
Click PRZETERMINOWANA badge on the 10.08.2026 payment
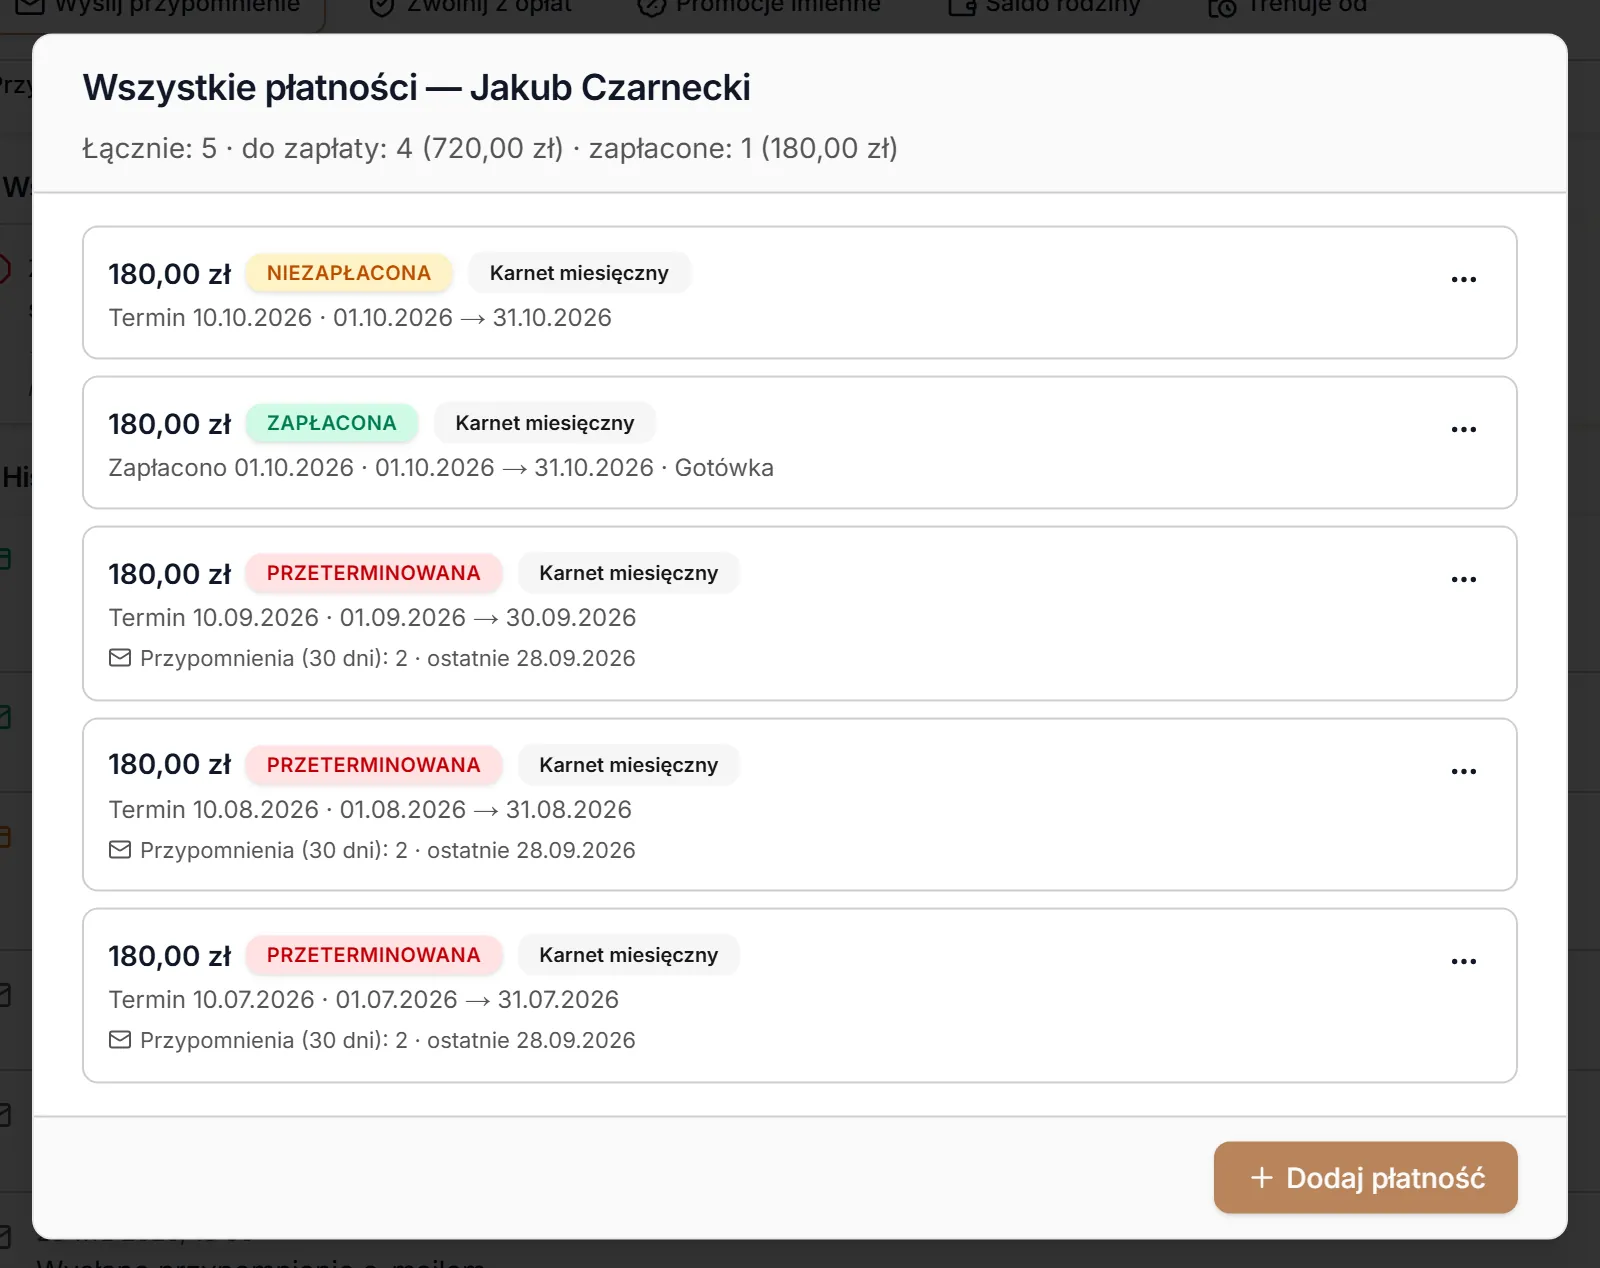point(373,765)
